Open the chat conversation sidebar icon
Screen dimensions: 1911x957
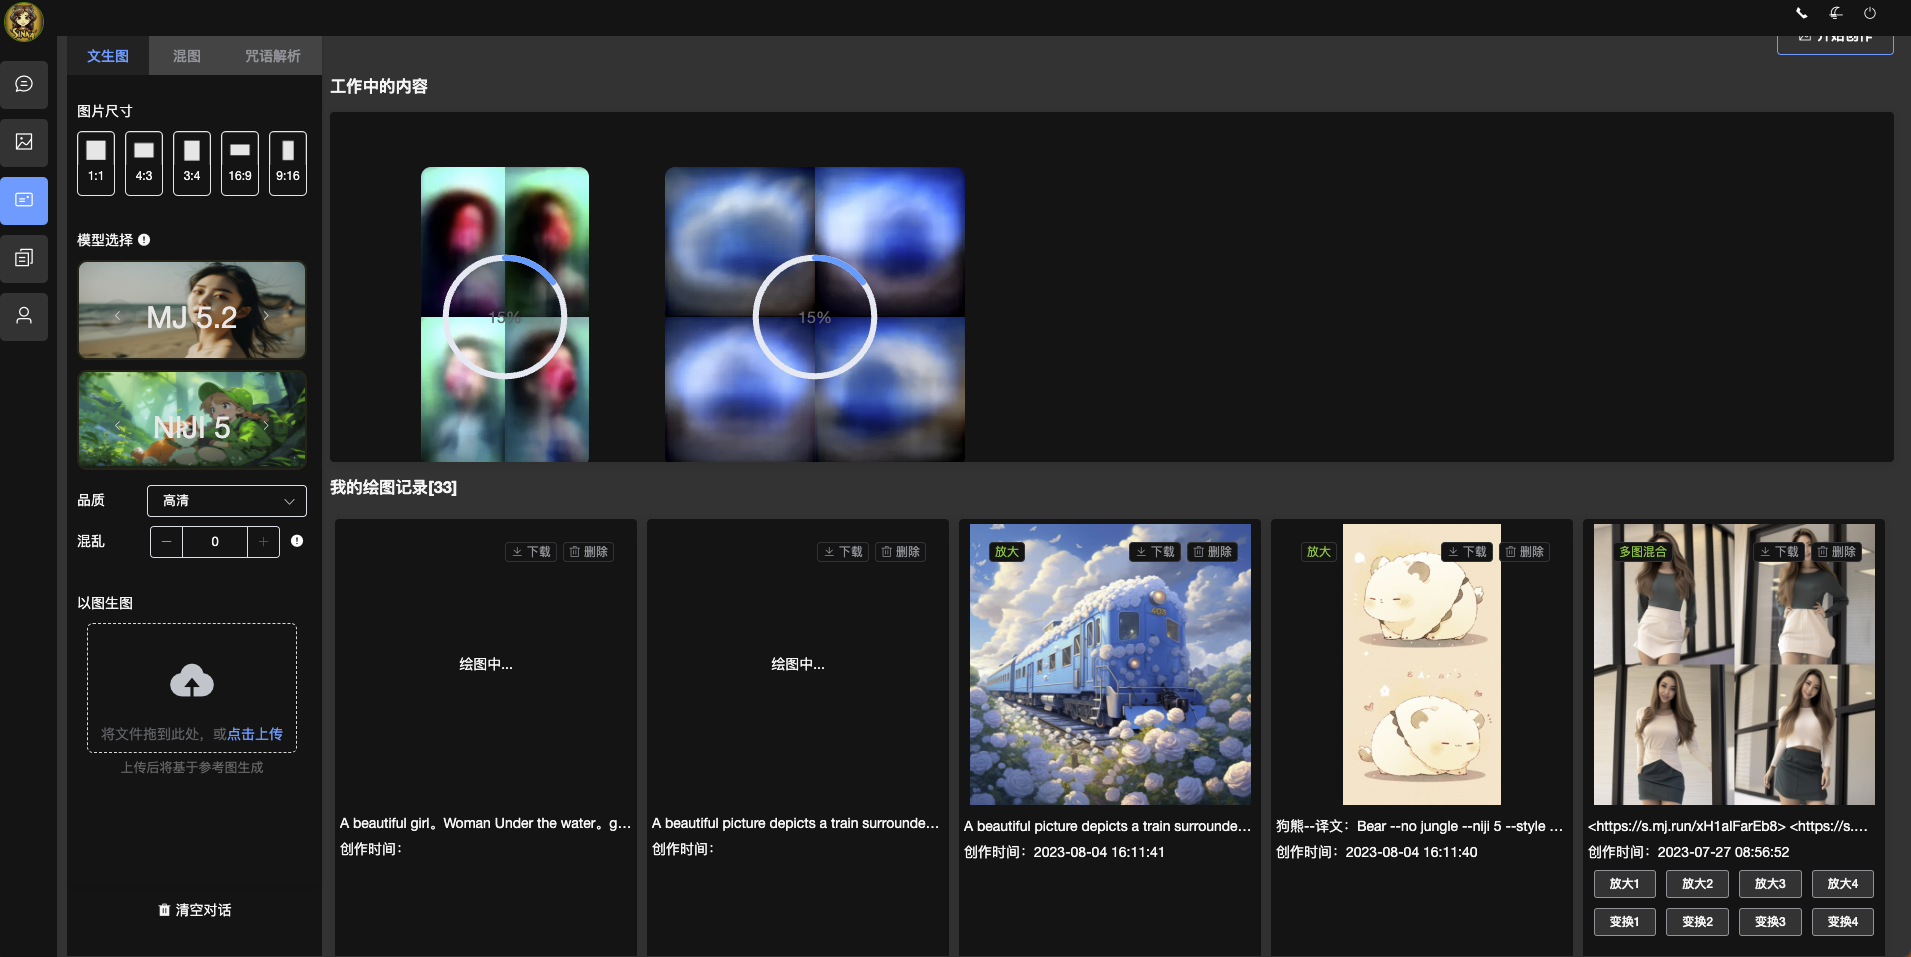(24, 84)
